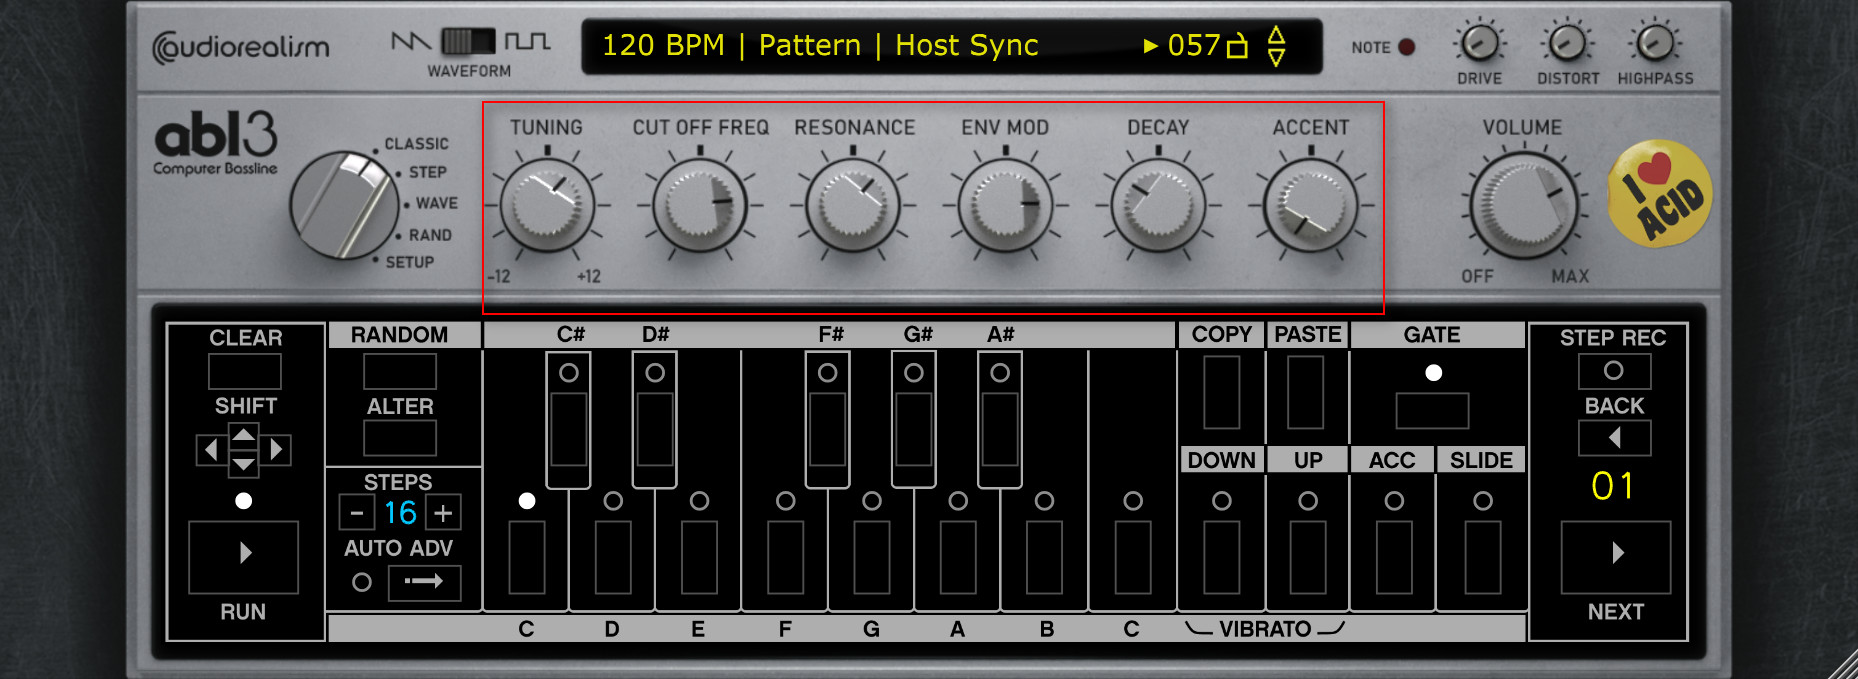Select Wave mode label
This screenshot has width=1858, height=679.
coord(437,203)
